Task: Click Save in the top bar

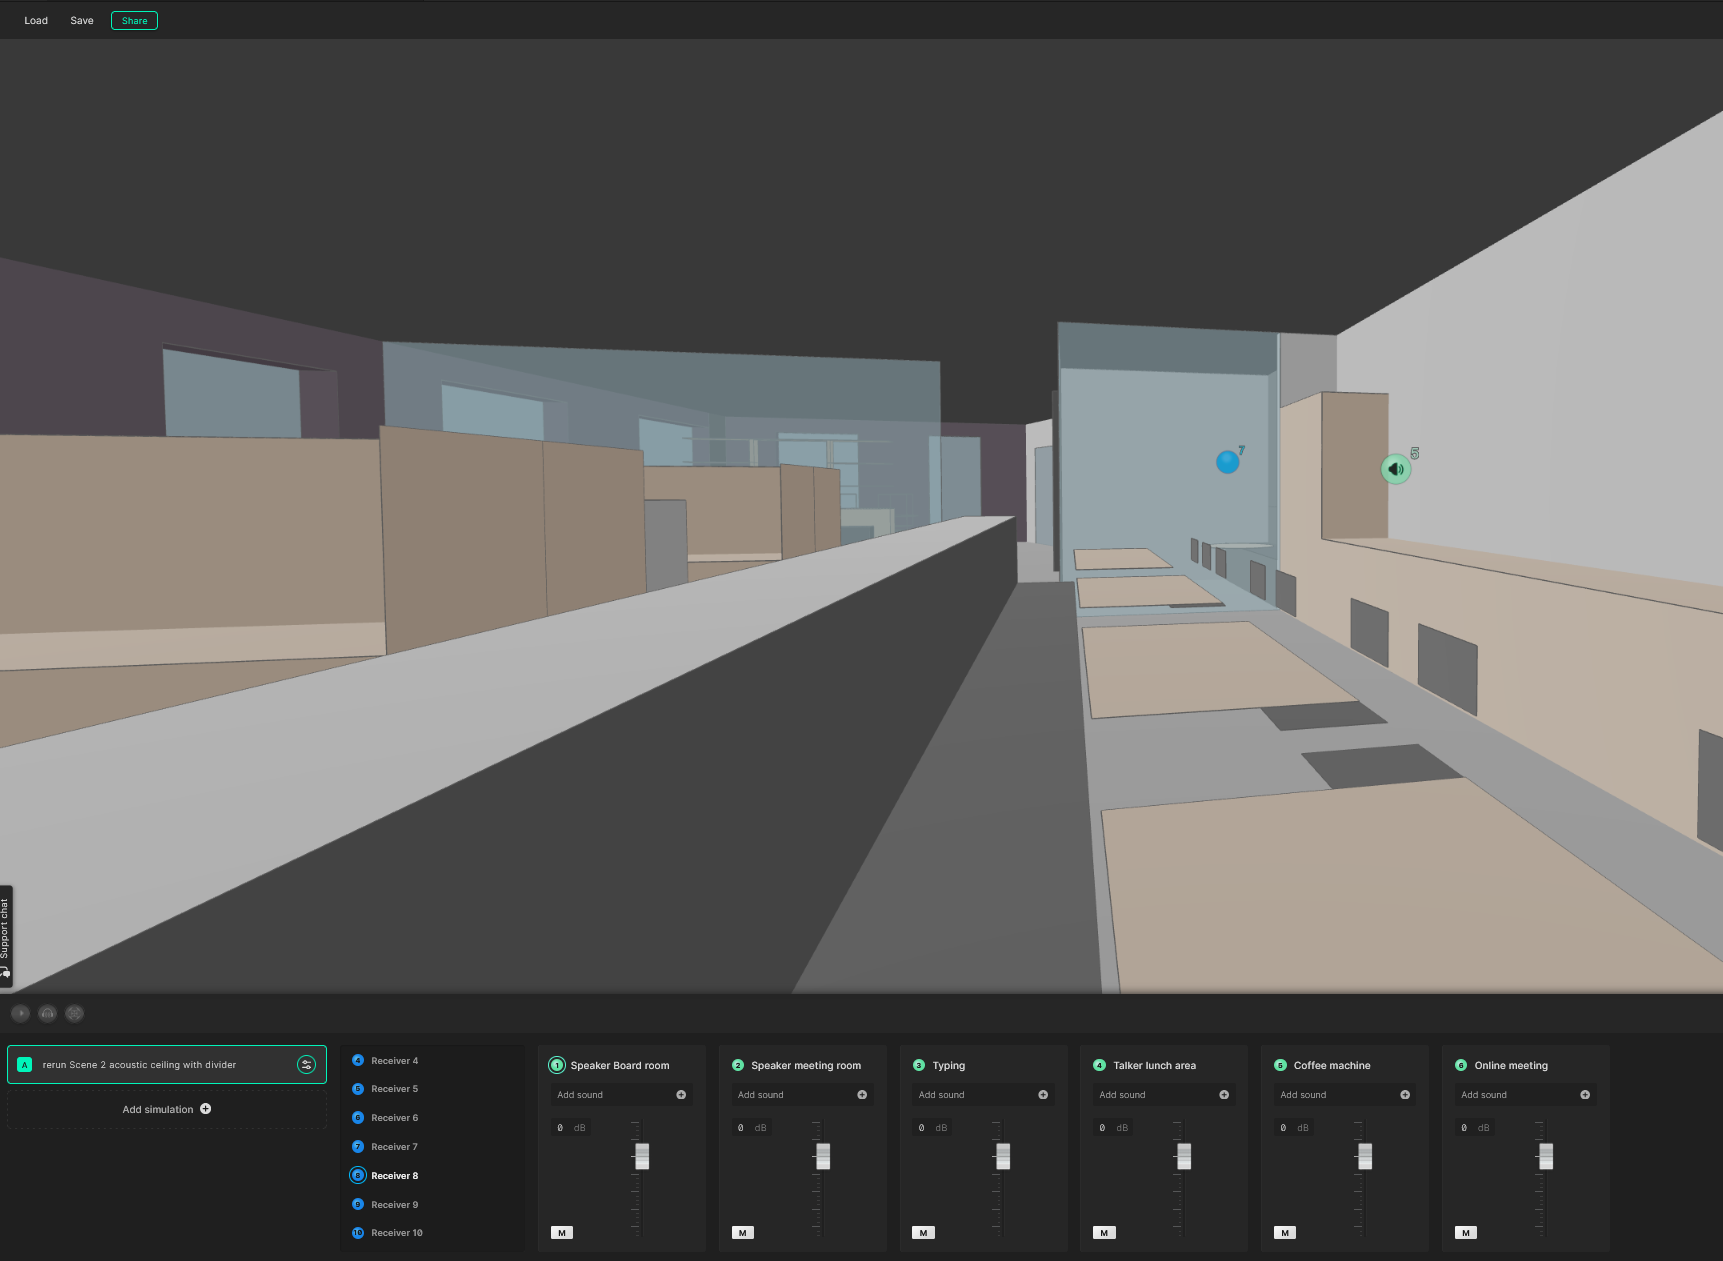Action: point(82,21)
